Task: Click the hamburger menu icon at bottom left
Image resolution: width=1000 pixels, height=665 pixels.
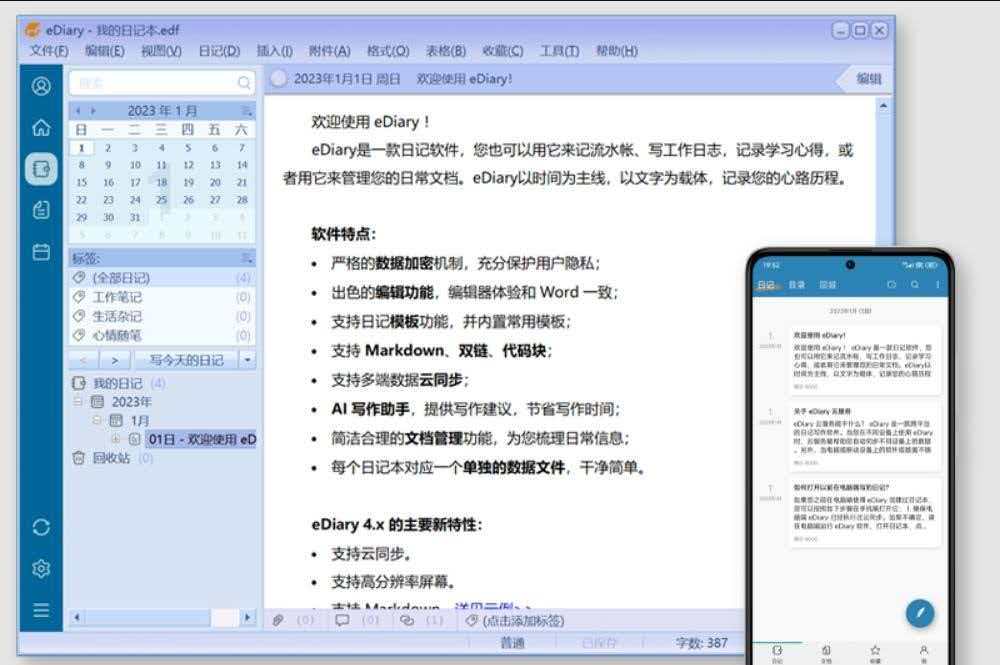Action: [x=40, y=610]
